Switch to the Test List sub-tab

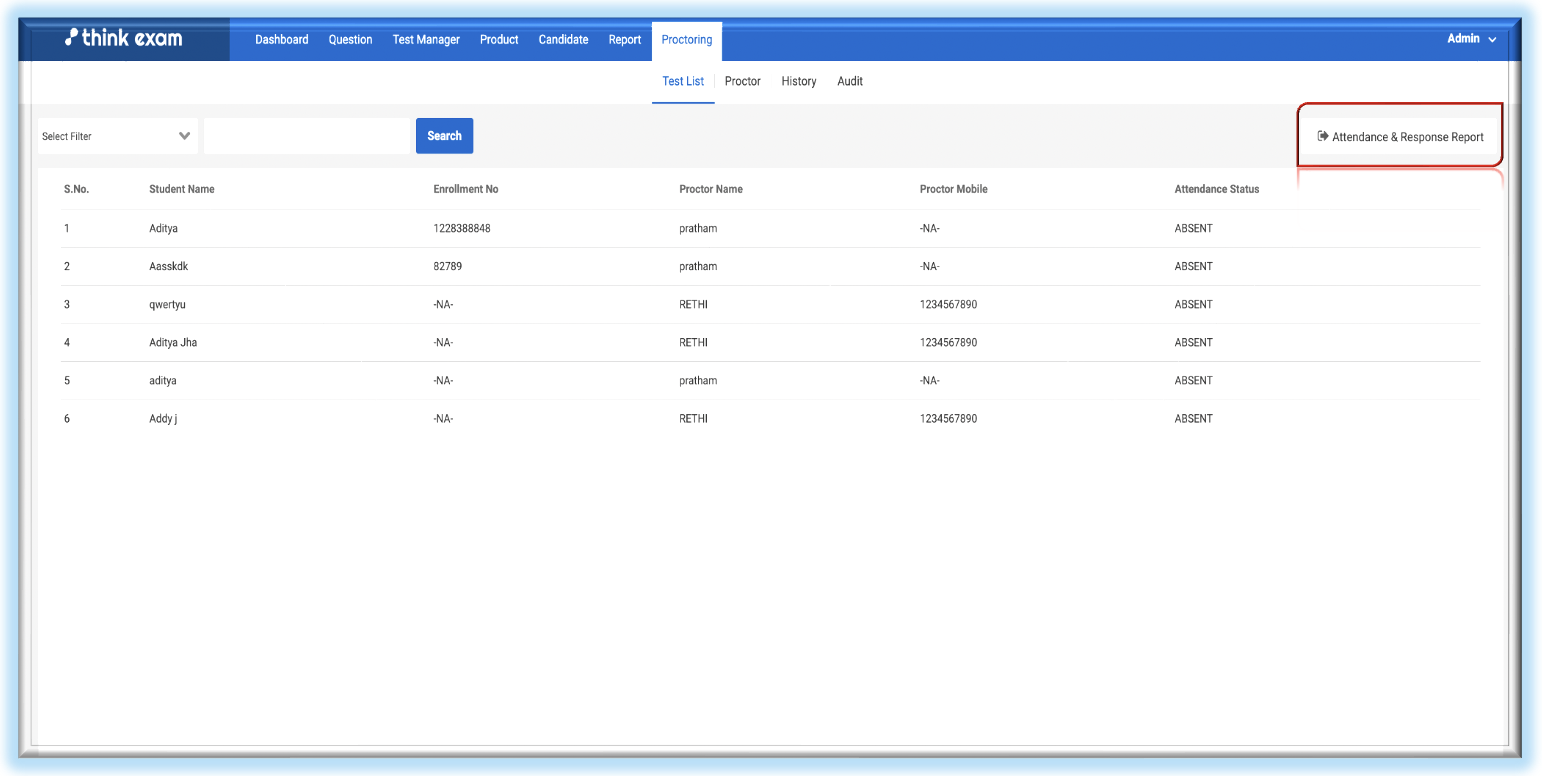[x=683, y=81]
